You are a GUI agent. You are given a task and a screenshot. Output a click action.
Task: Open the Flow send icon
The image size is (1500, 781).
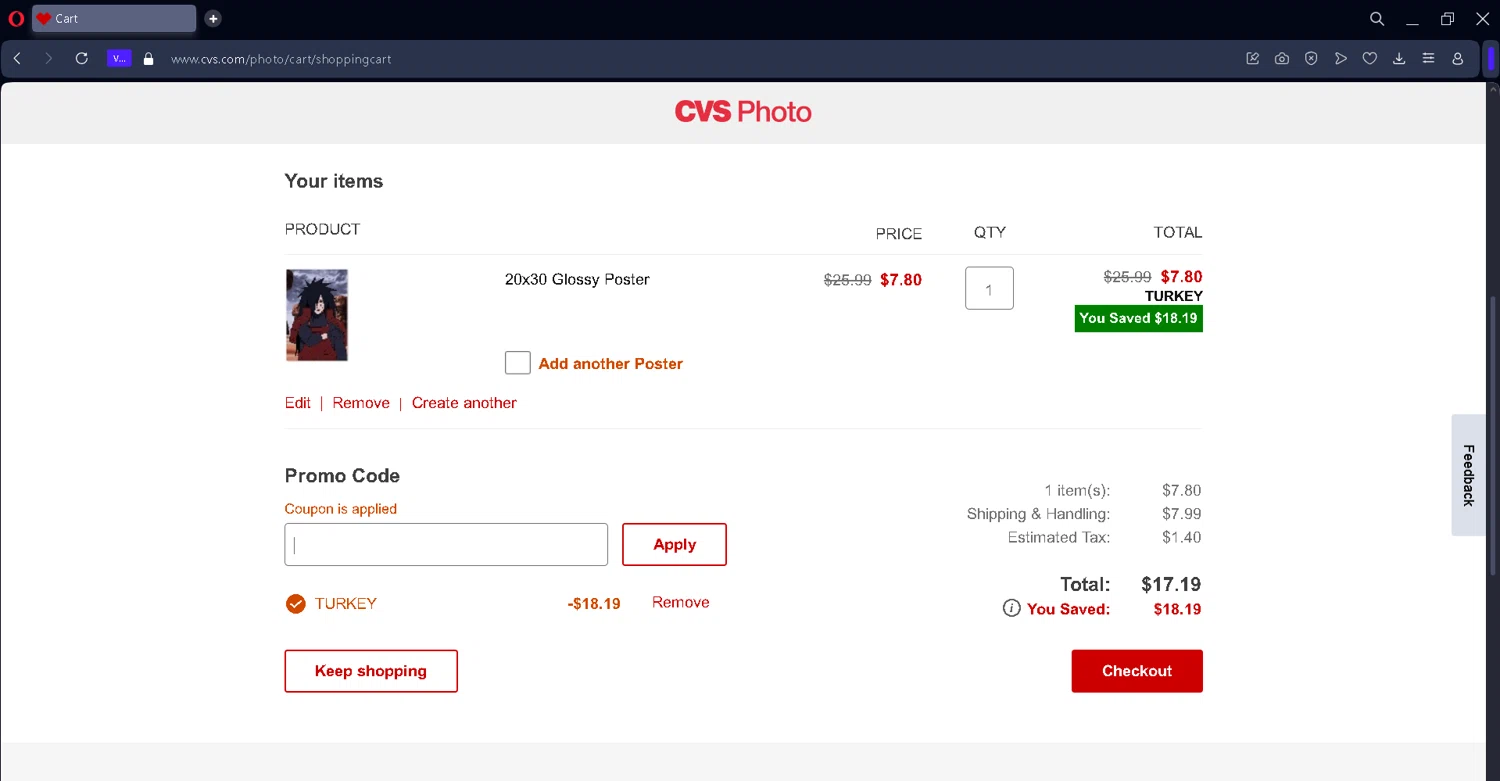[x=1341, y=59]
